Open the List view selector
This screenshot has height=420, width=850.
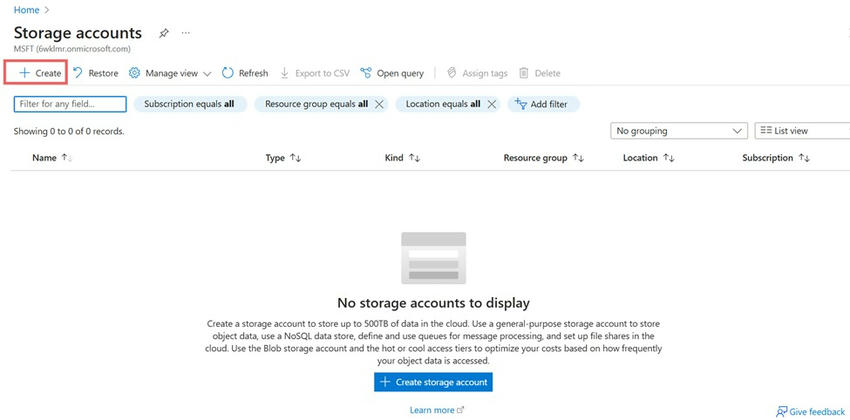802,131
